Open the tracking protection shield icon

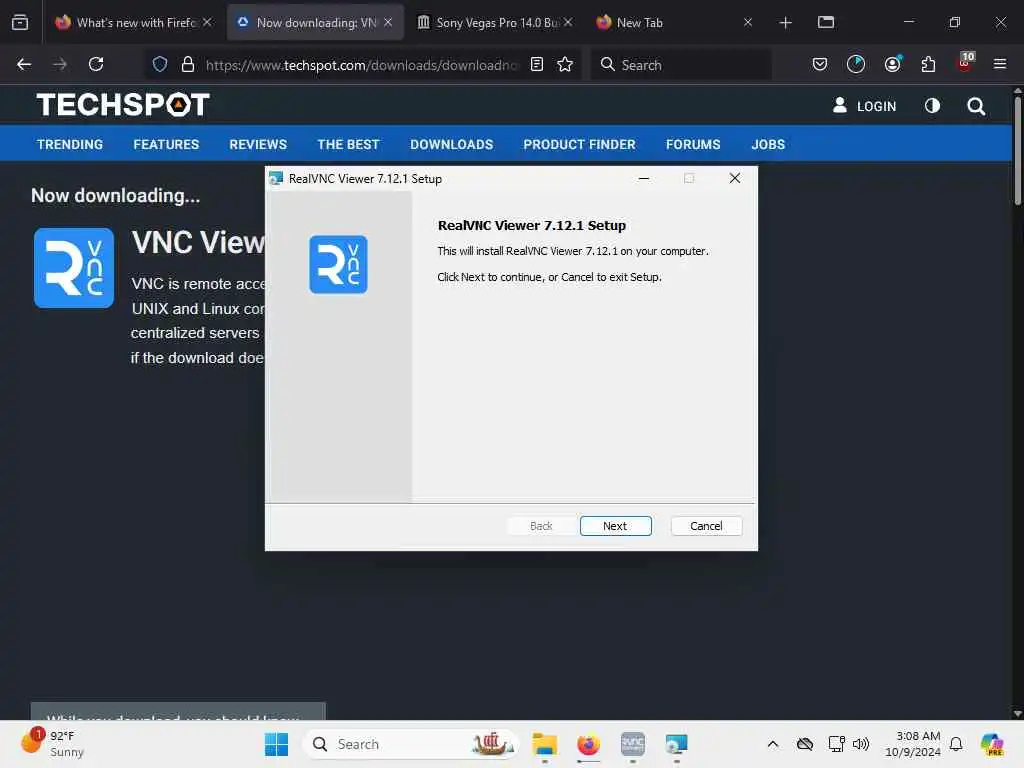coord(160,64)
